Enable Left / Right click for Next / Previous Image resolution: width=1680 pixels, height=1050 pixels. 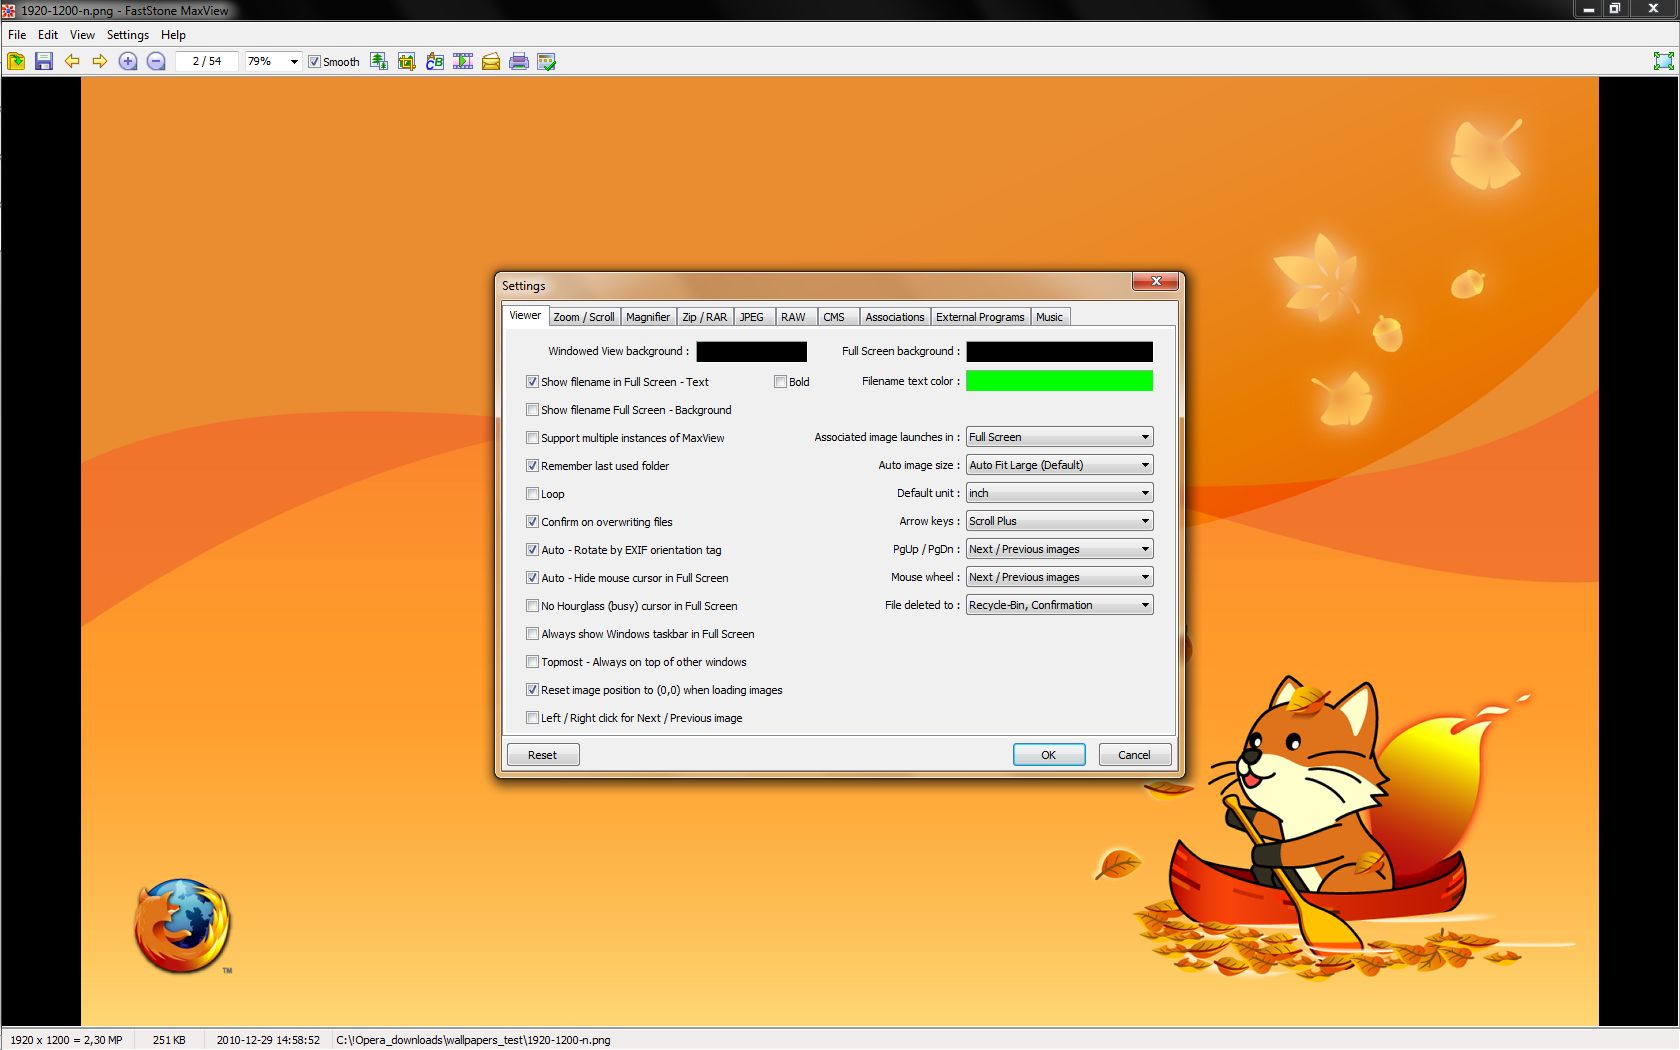click(532, 718)
